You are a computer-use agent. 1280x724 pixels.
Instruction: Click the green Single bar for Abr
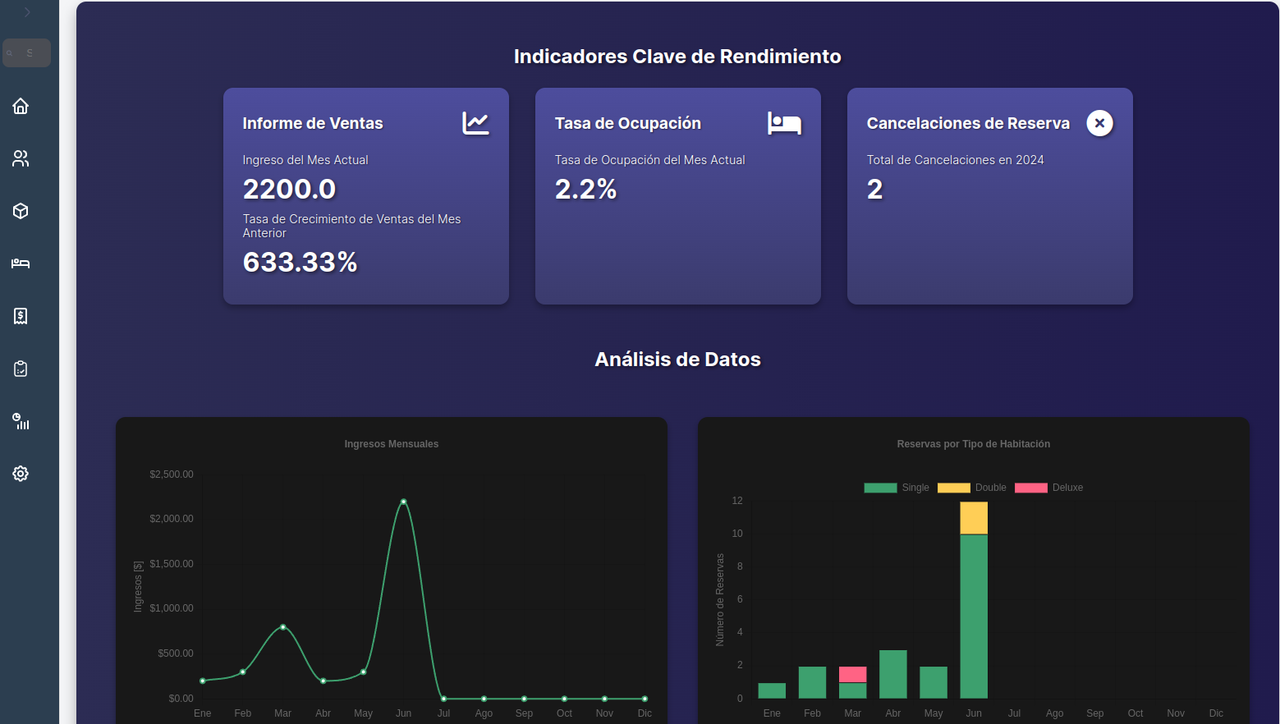(893, 674)
